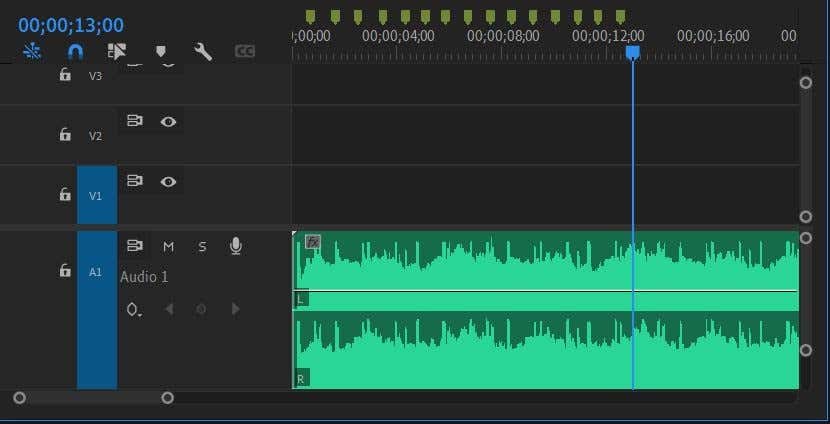The height and width of the screenshot is (424, 830).
Task: Click left handle of horizontal zoom bar
Action: pyautogui.click(x=19, y=398)
